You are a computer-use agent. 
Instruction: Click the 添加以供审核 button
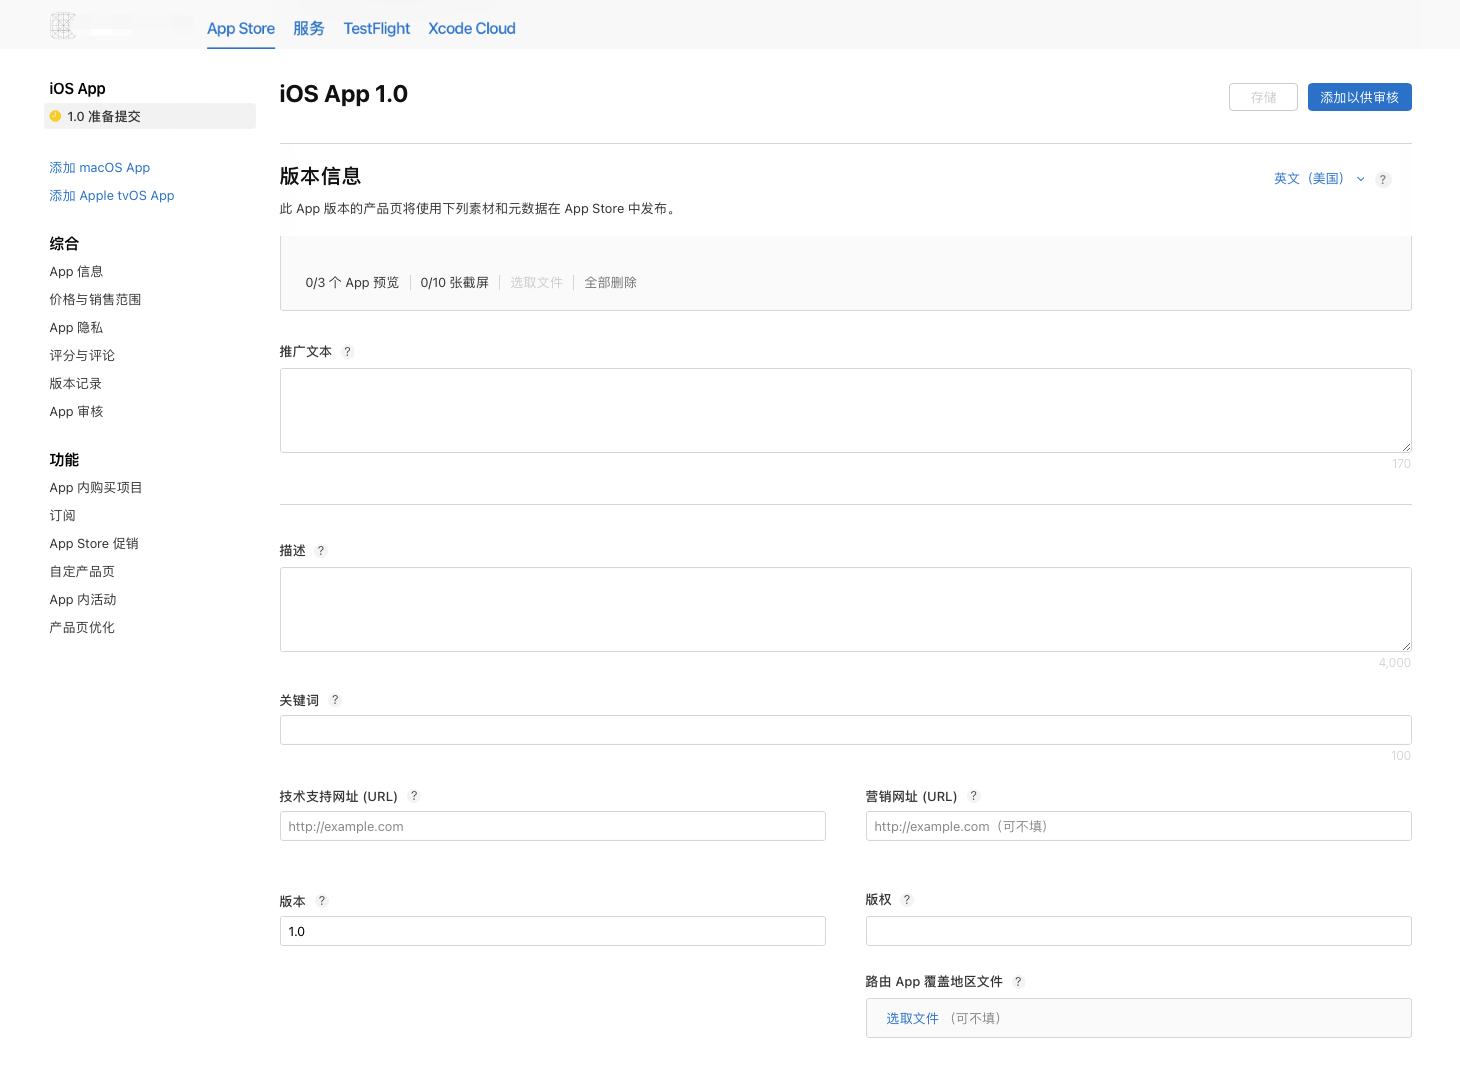coord(1360,97)
